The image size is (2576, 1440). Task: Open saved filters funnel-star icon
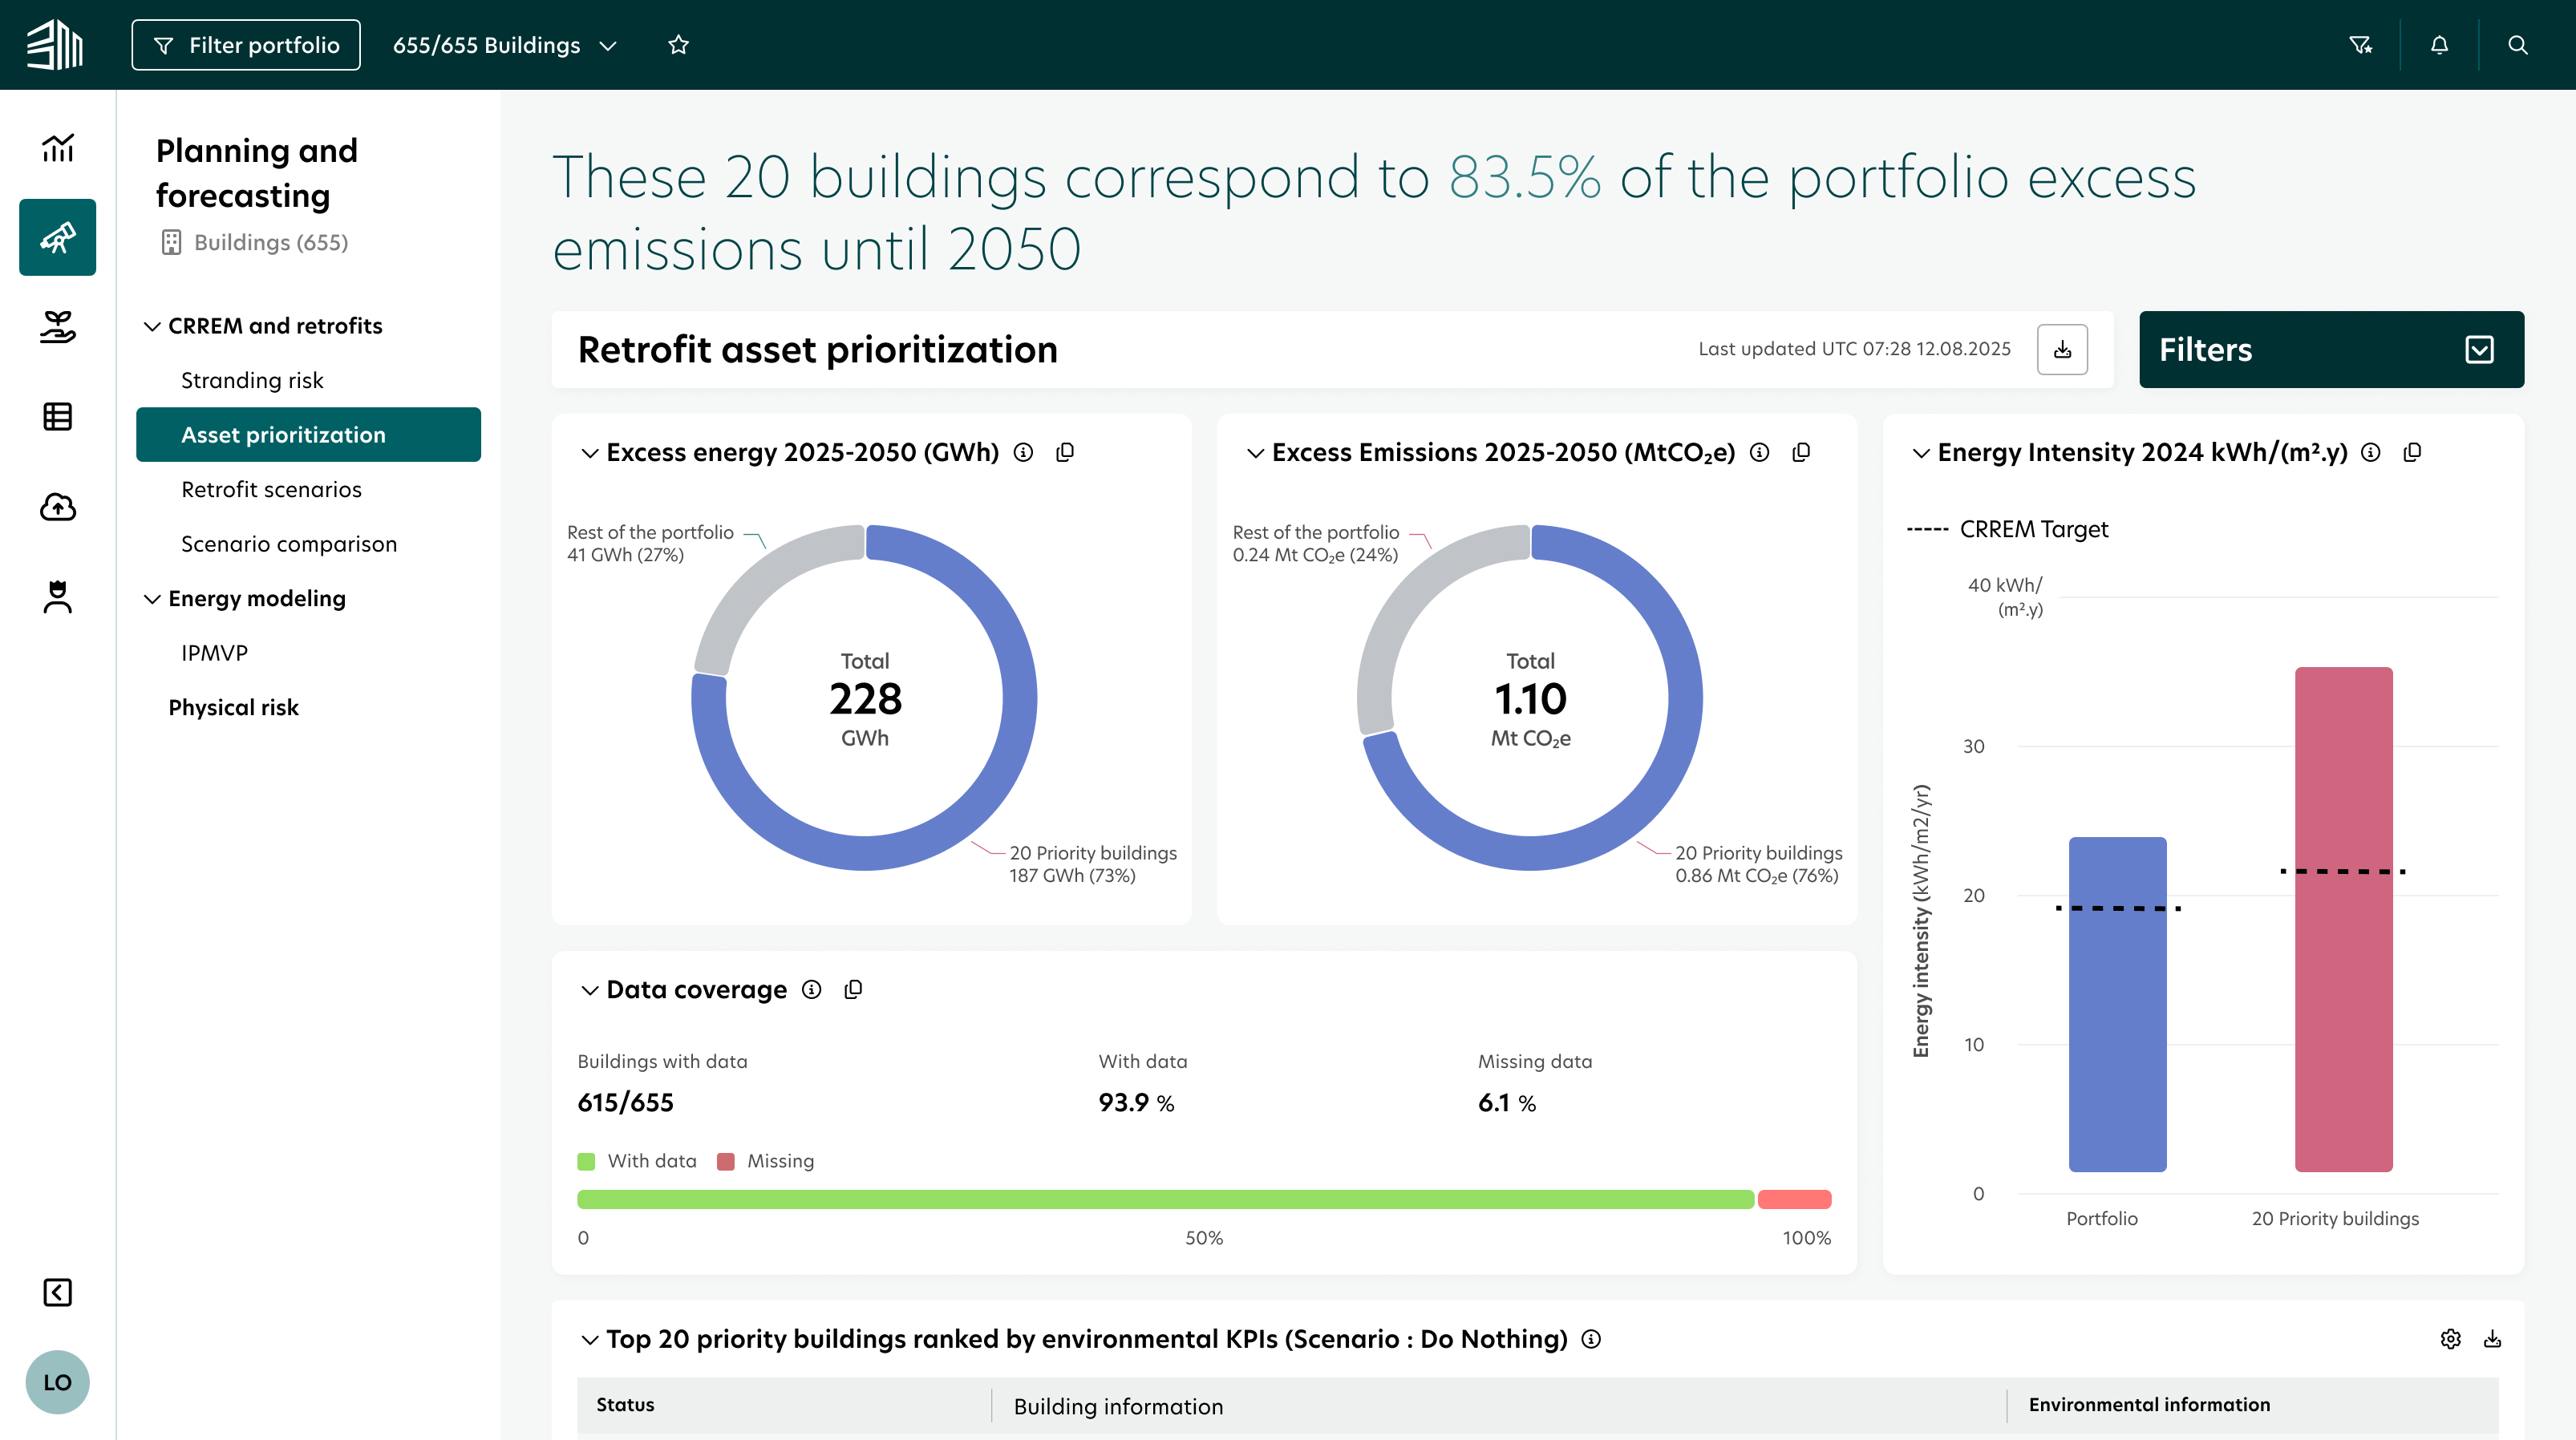click(2361, 45)
